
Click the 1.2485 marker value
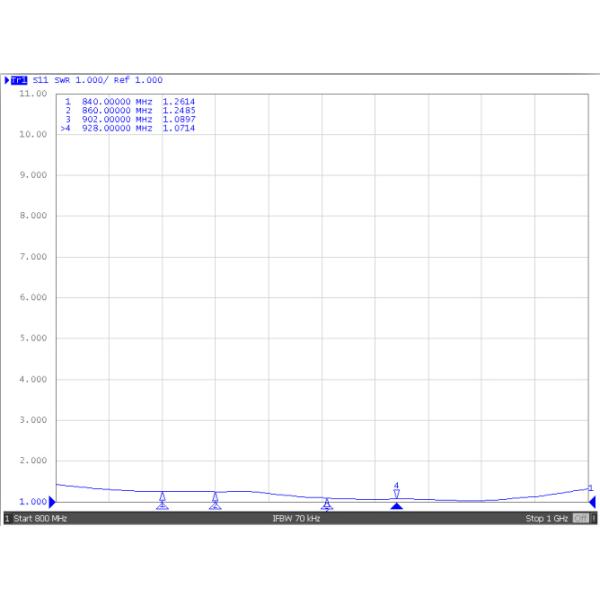pos(179,110)
